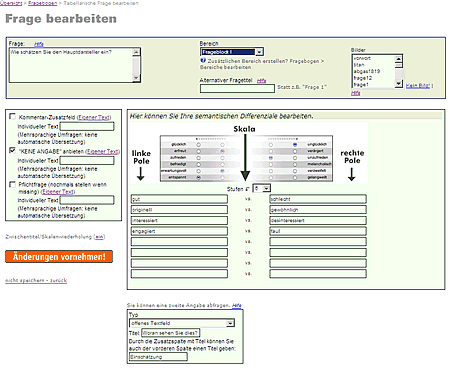Go to Fragebogen in the breadcrumb
The image size is (450, 372).
[x=42, y=3]
